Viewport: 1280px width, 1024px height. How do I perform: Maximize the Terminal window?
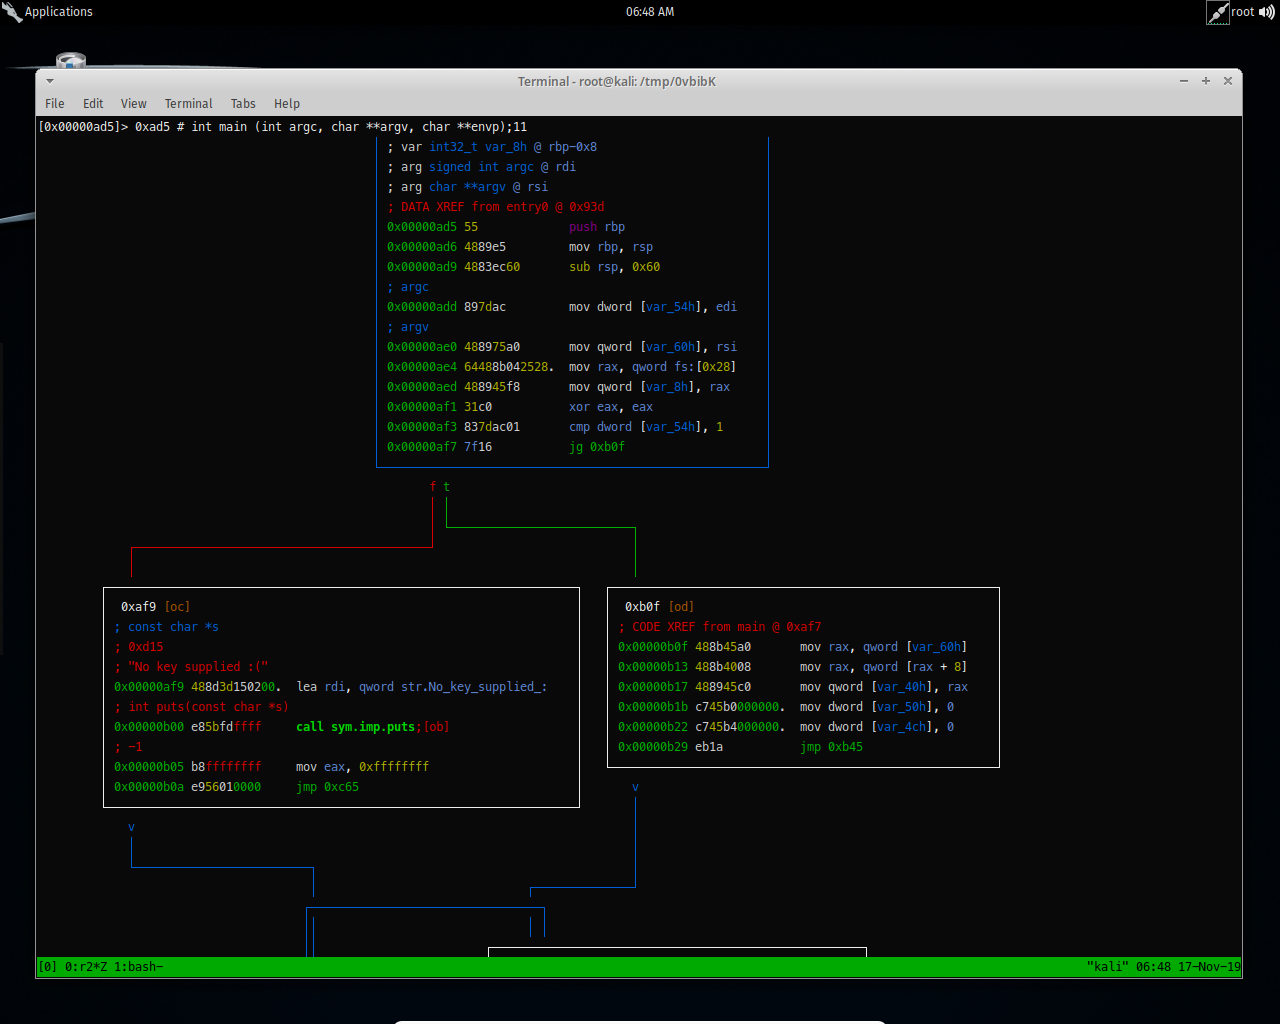[x=1206, y=81]
